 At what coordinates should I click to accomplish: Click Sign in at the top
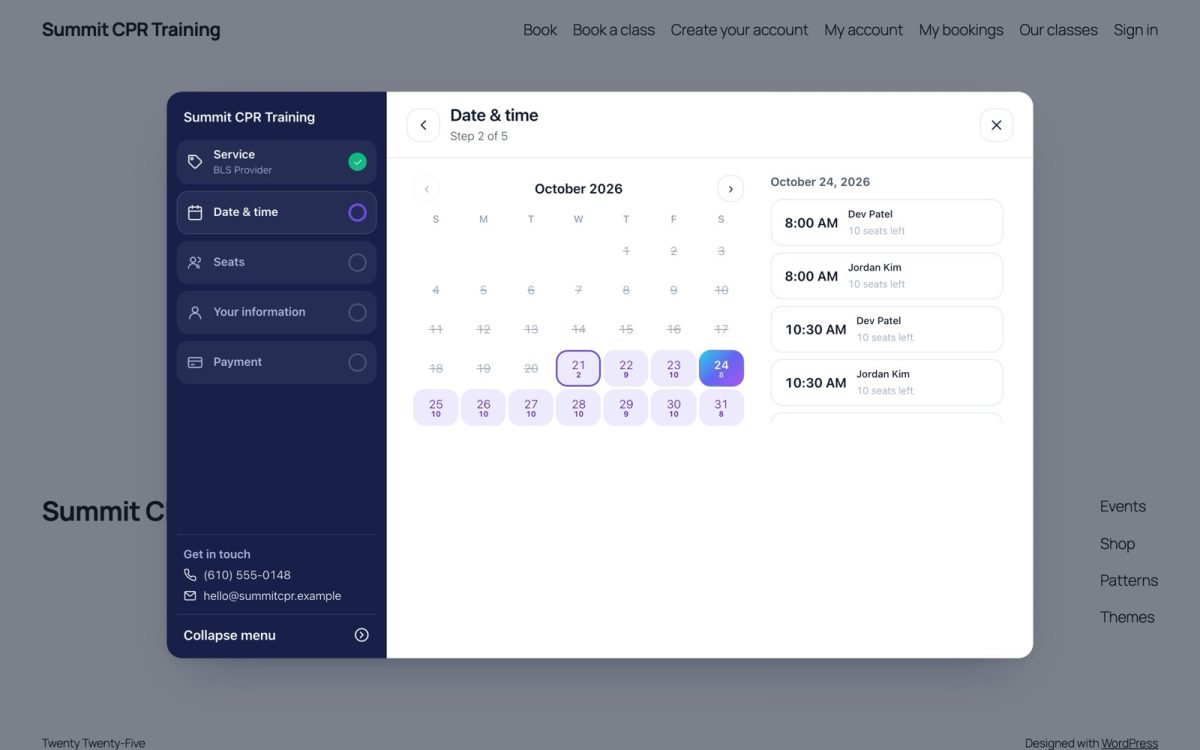click(x=1136, y=30)
